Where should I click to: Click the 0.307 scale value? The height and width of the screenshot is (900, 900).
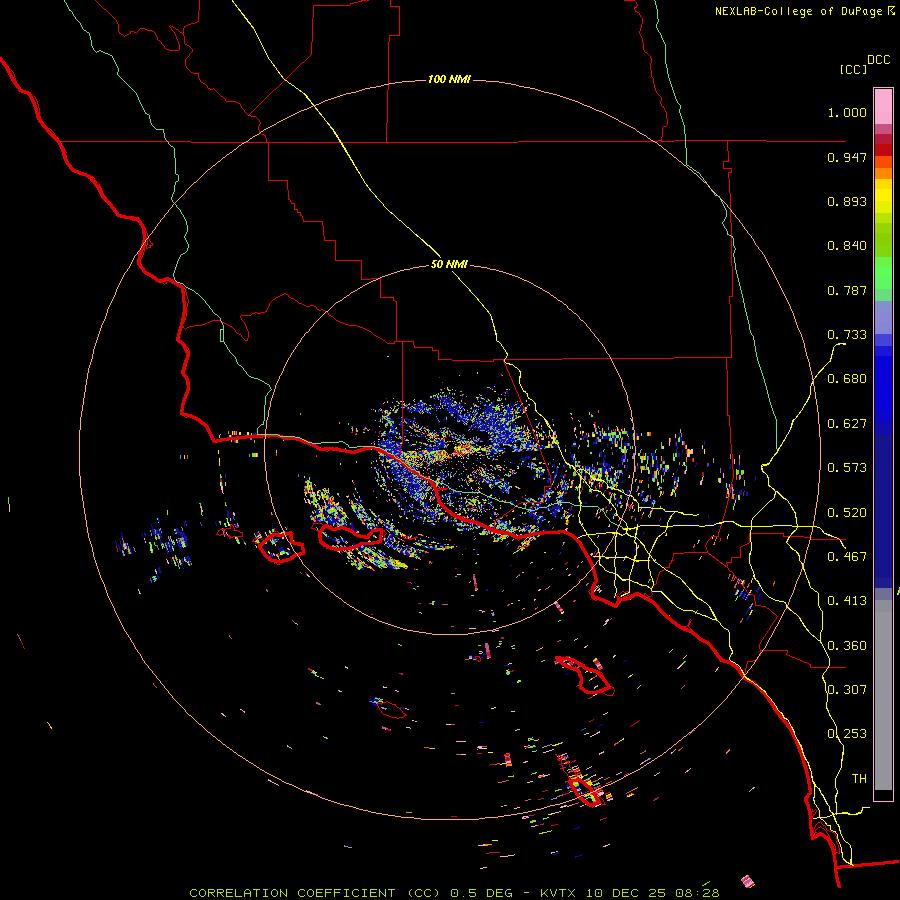coord(847,690)
